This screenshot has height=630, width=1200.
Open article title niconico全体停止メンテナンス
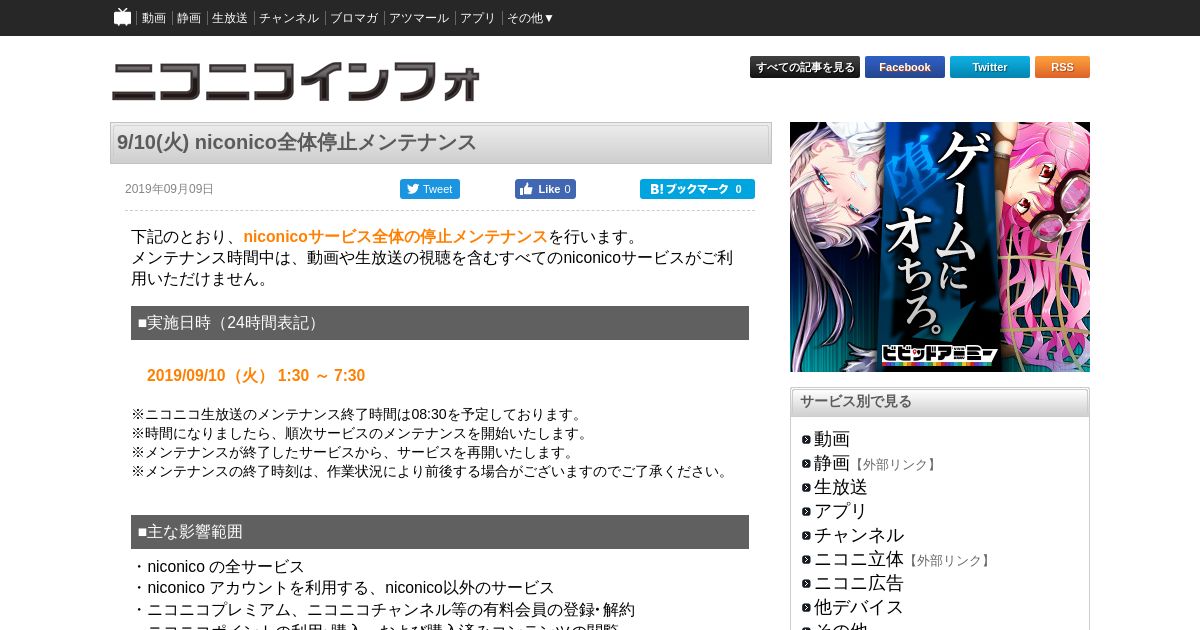tap(296, 142)
